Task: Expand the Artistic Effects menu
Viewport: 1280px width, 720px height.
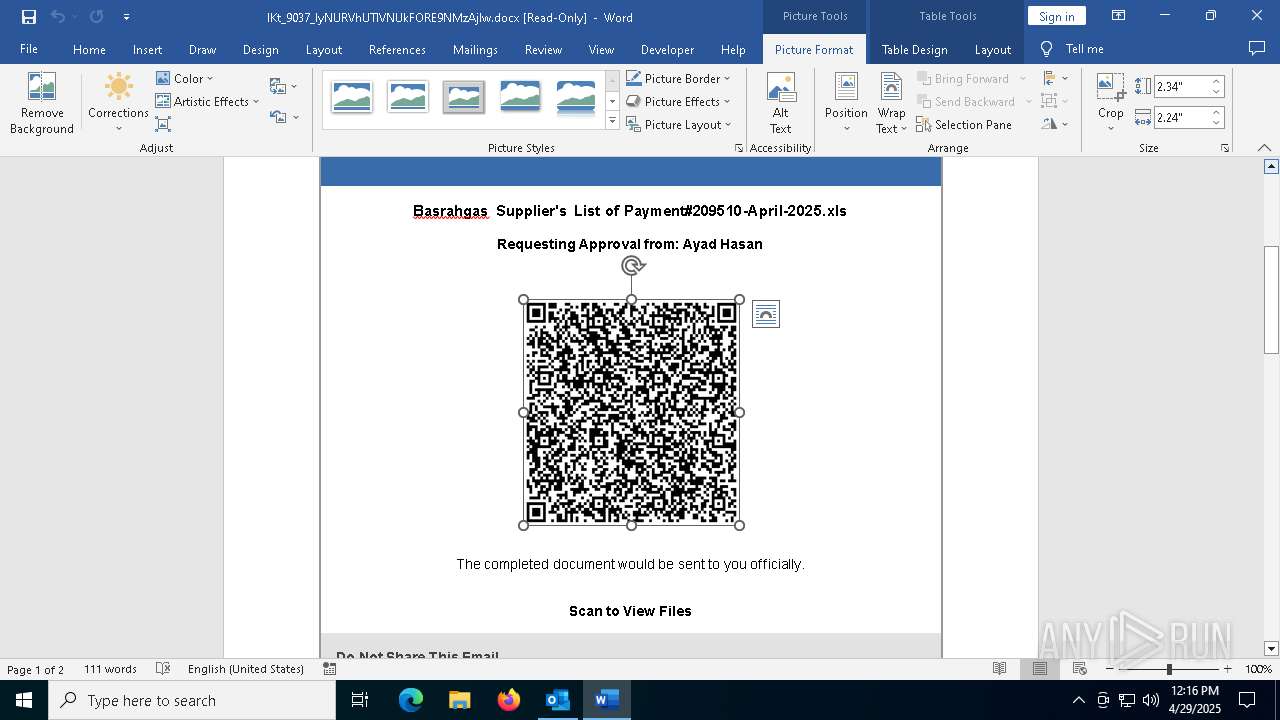Action: pos(207,101)
